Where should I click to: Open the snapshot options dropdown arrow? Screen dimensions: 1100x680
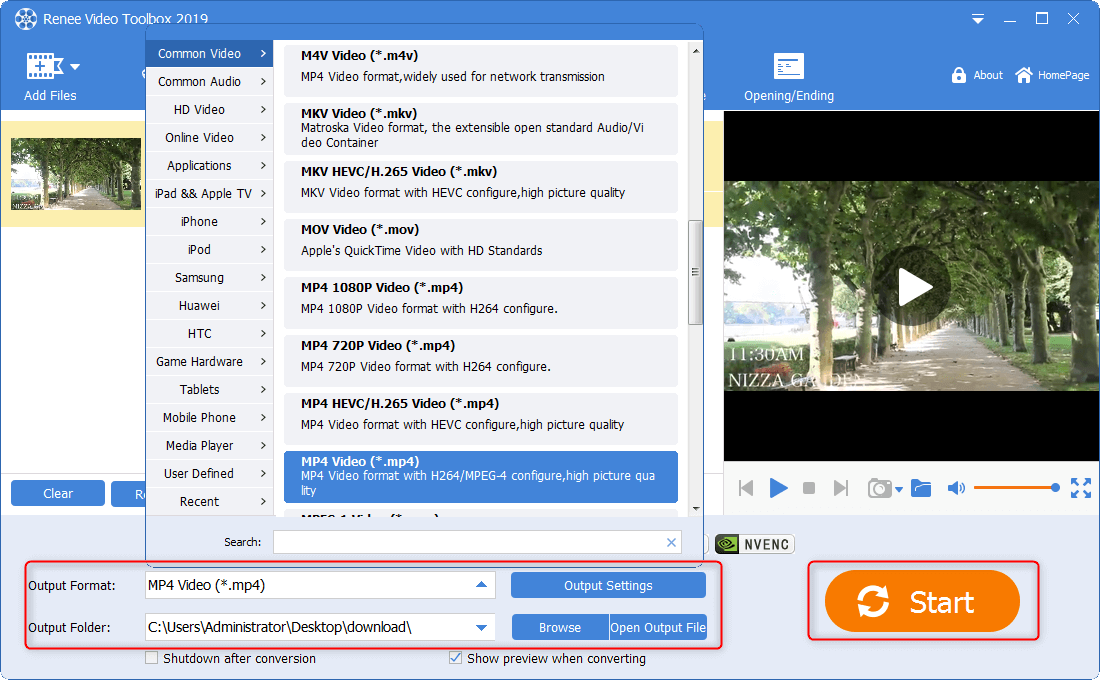pos(899,490)
